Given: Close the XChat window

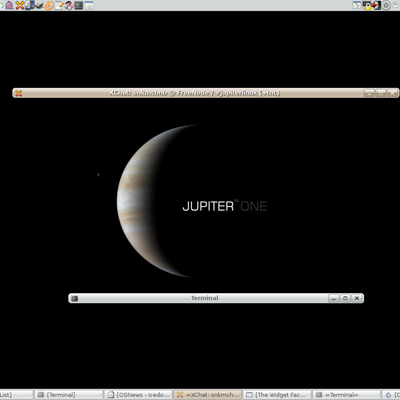Looking at the screenshot, I should (392, 93).
